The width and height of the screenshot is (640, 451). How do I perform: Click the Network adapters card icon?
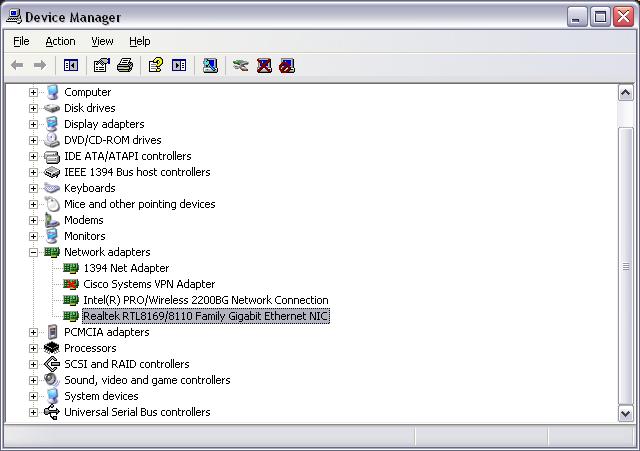coord(52,252)
